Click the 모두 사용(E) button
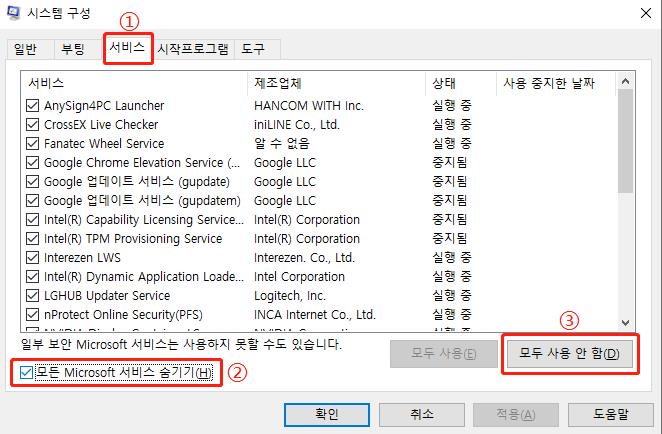The image size is (662, 434). click(x=444, y=353)
